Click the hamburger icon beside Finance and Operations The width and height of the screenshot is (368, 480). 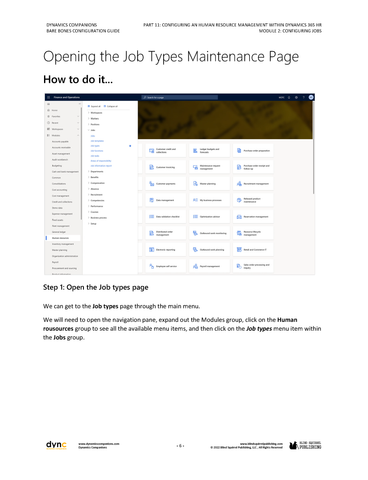click(x=49, y=97)
